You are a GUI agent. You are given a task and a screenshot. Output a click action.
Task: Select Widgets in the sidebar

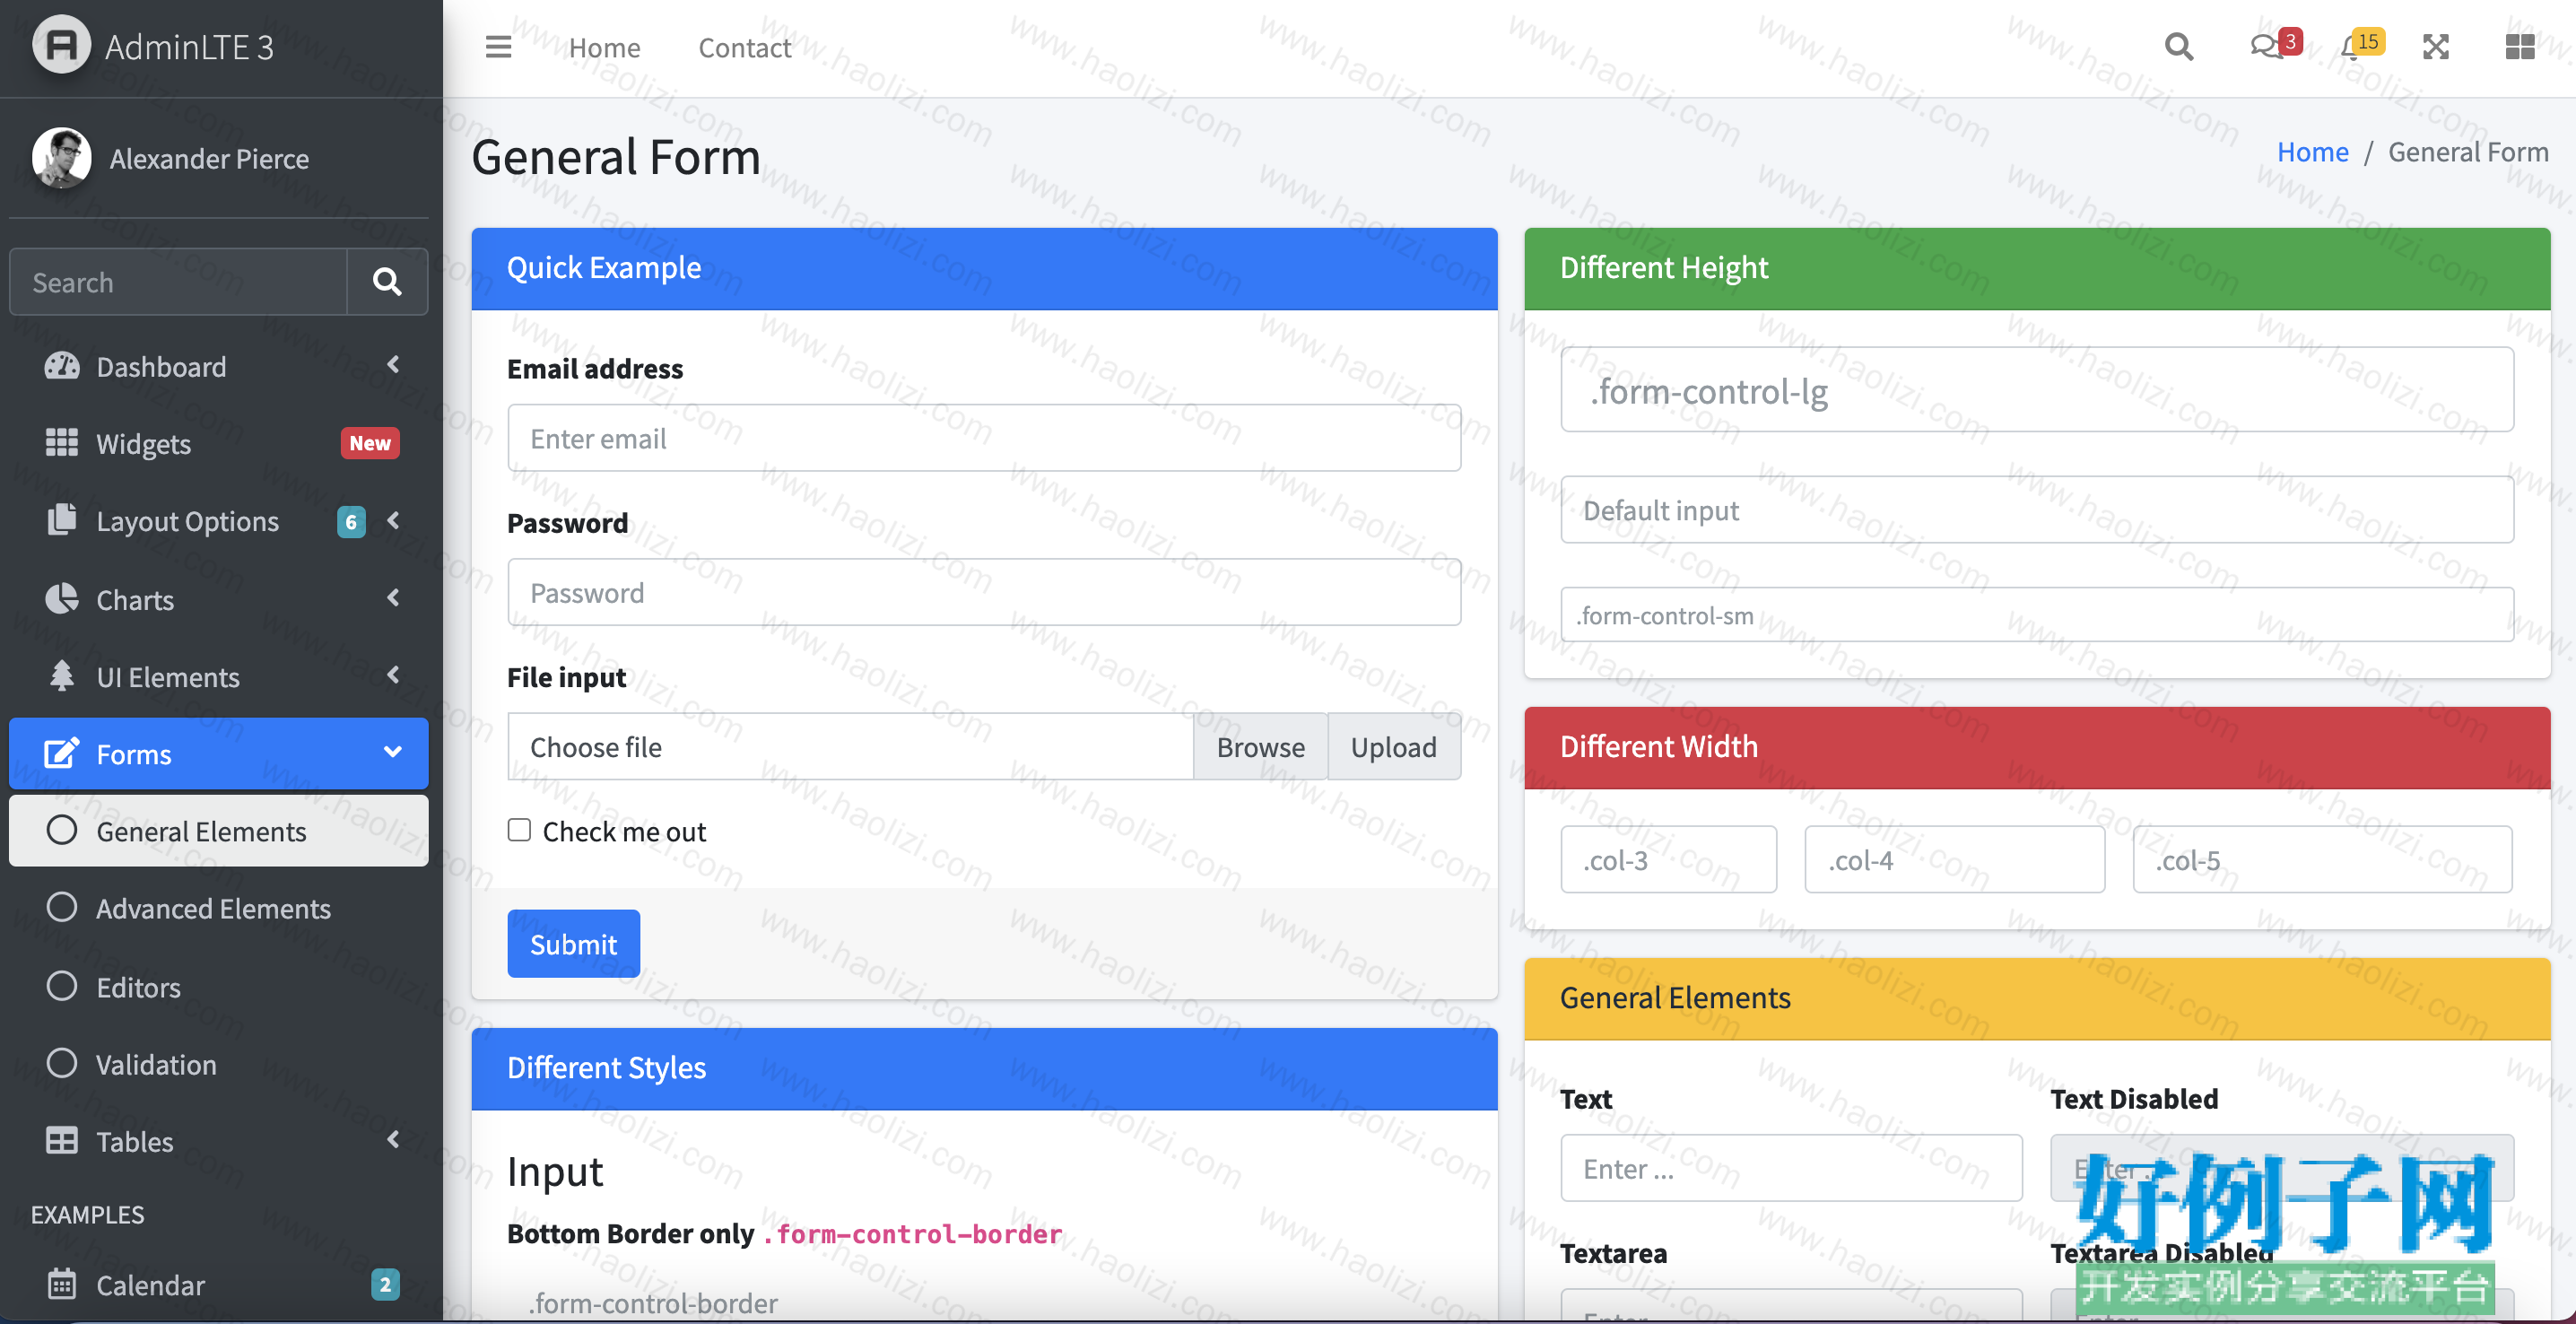[218, 443]
